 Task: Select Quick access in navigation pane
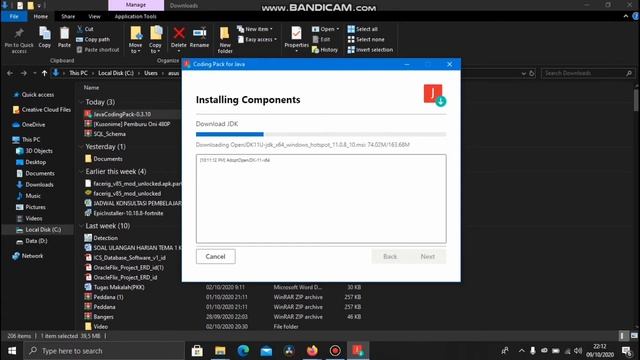click(x=38, y=95)
